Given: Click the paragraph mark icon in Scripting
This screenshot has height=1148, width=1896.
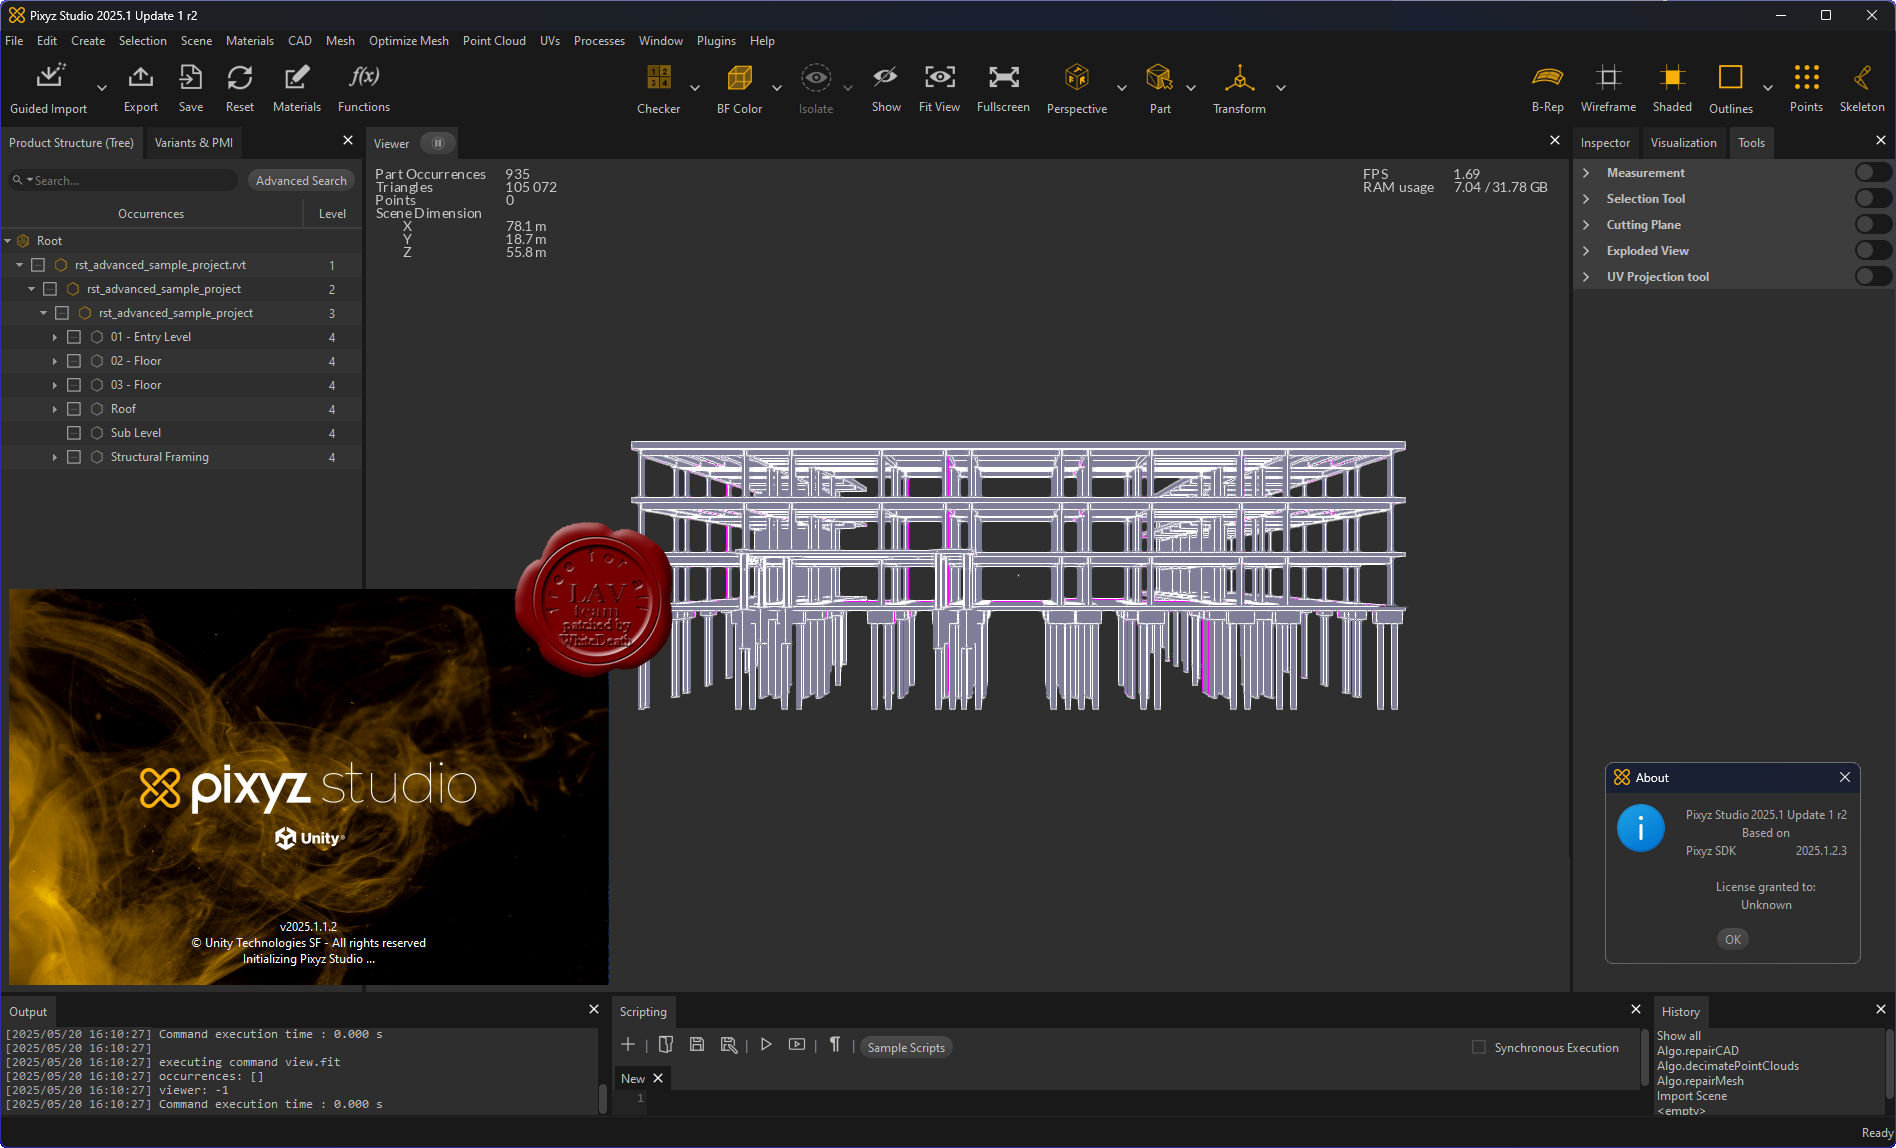Looking at the screenshot, I should click(835, 1045).
